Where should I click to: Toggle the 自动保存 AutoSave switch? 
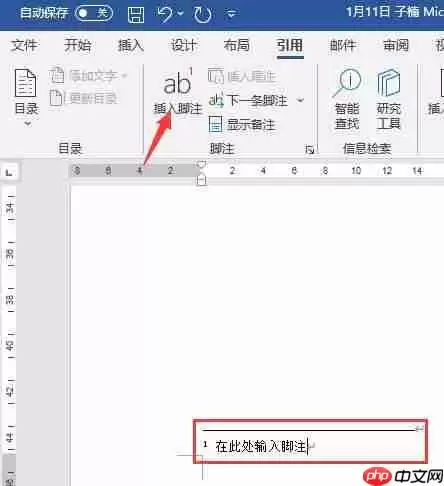pos(94,13)
